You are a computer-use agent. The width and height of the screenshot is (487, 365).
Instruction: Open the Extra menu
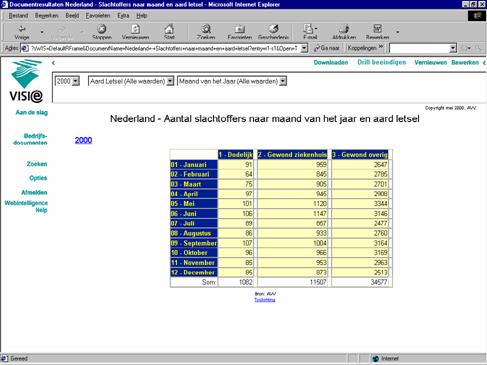[x=123, y=16]
